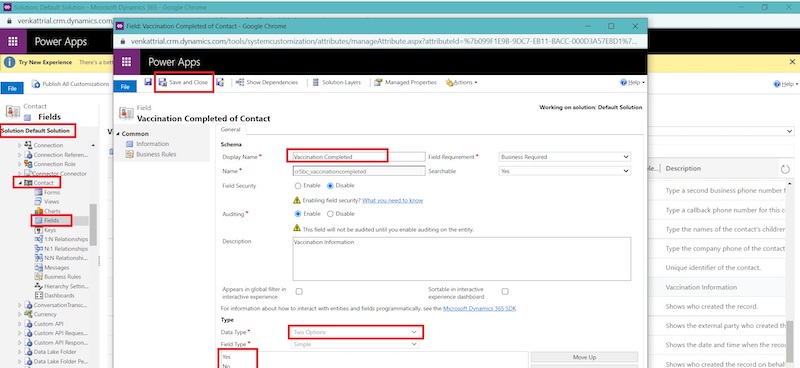The image size is (800, 368).
Task: Select the General tab
Action: 231,130
